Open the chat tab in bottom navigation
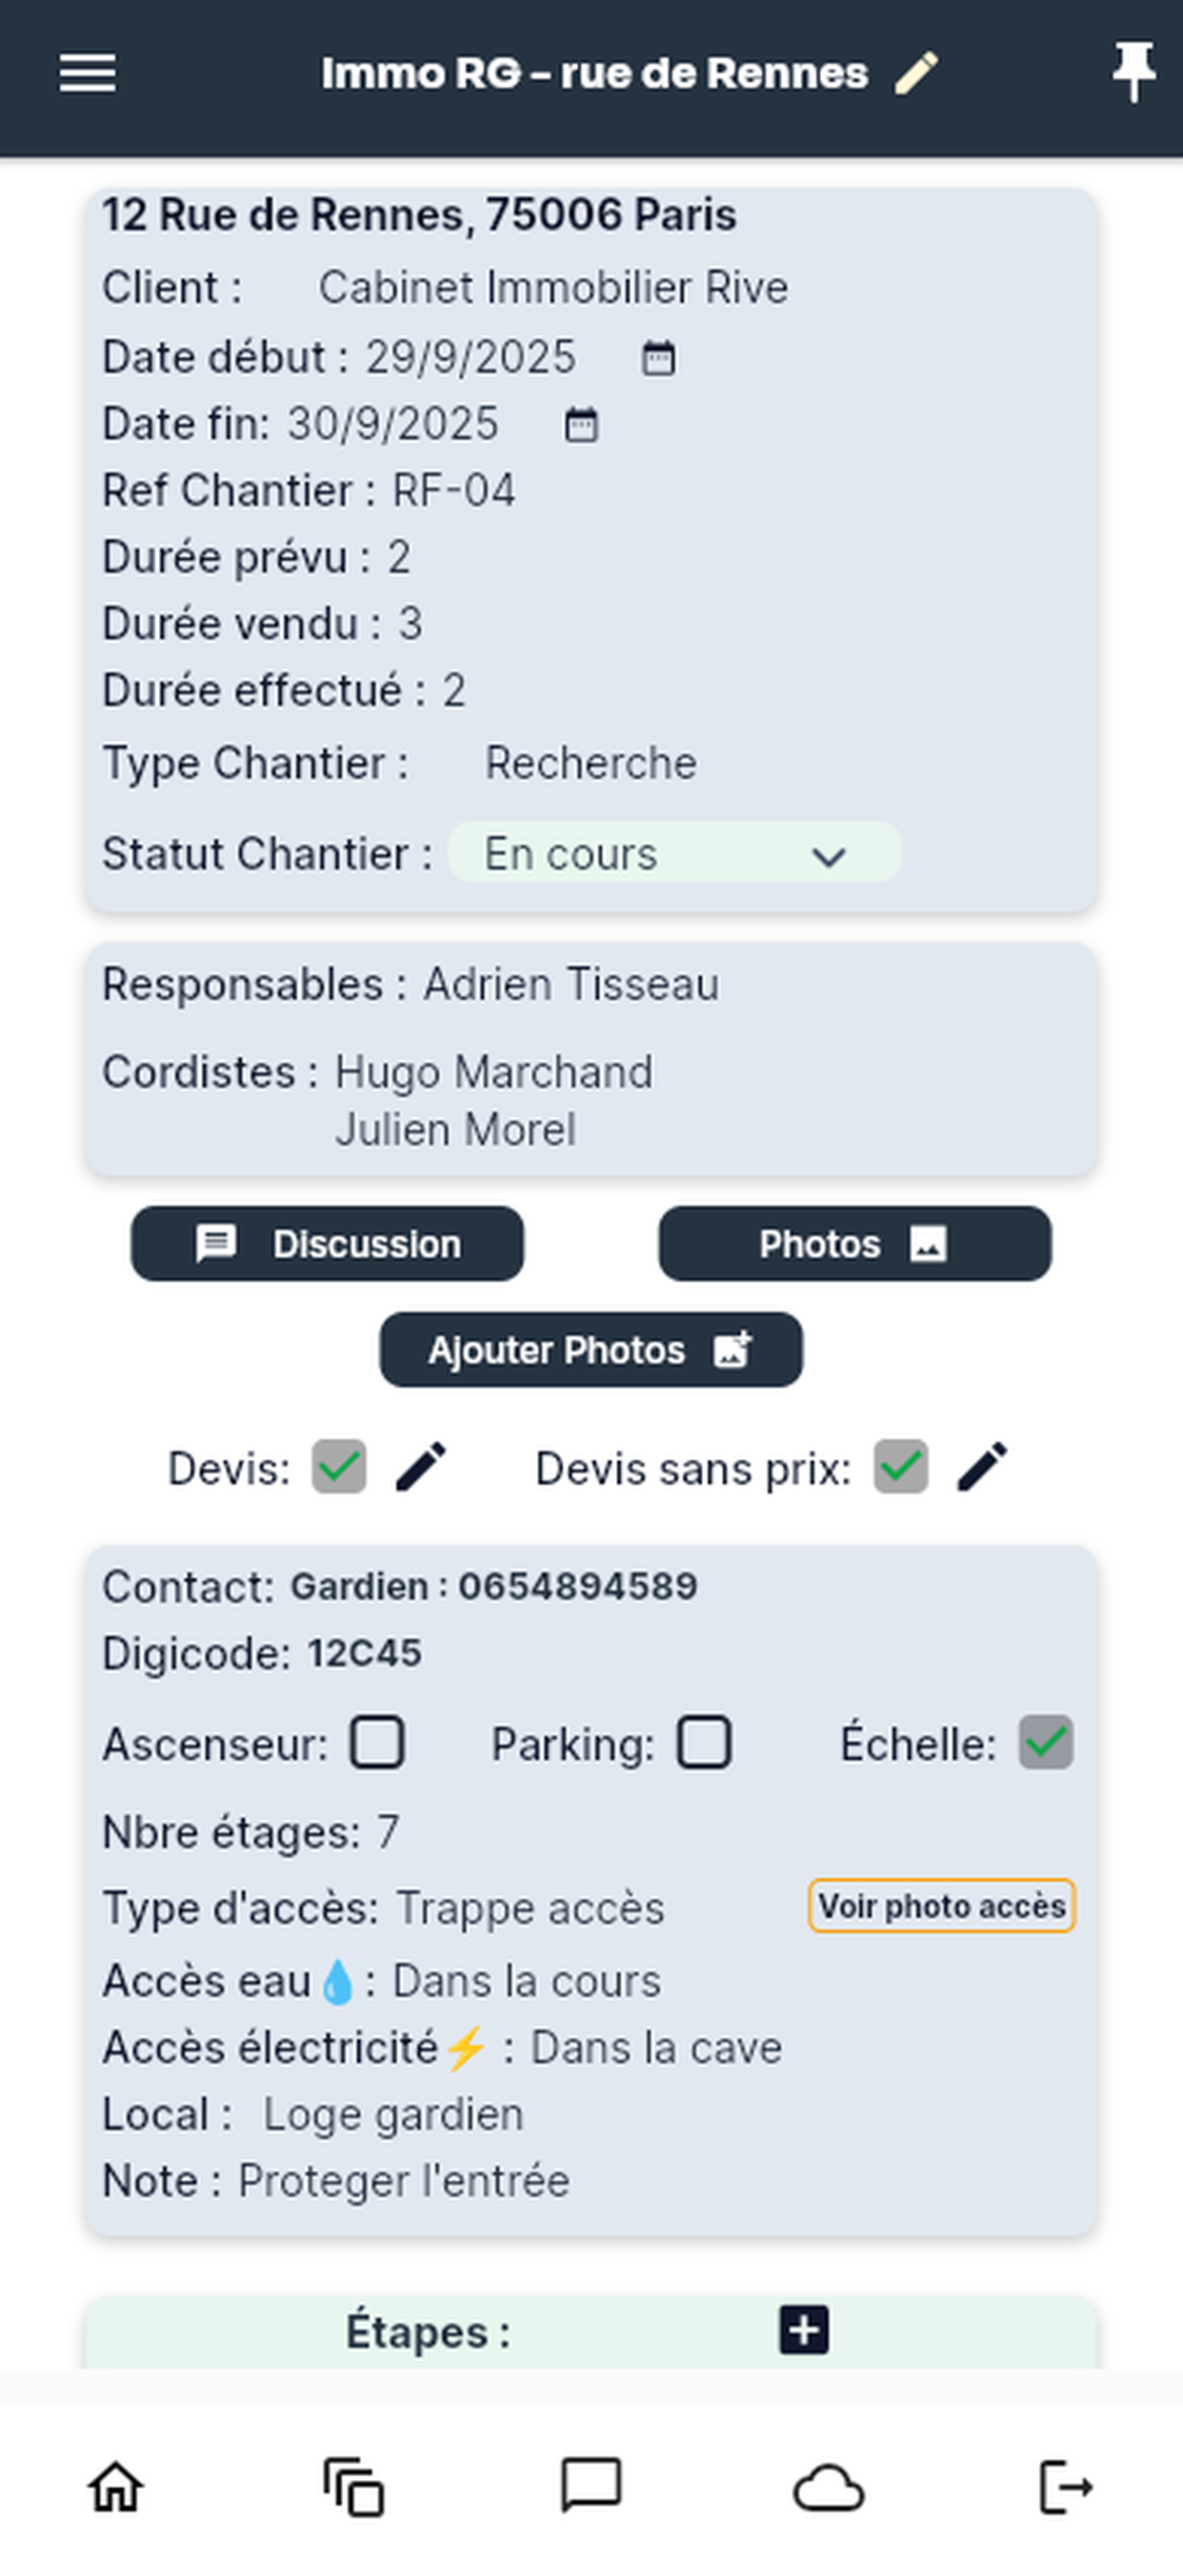The image size is (1183, 2560). tap(591, 2486)
